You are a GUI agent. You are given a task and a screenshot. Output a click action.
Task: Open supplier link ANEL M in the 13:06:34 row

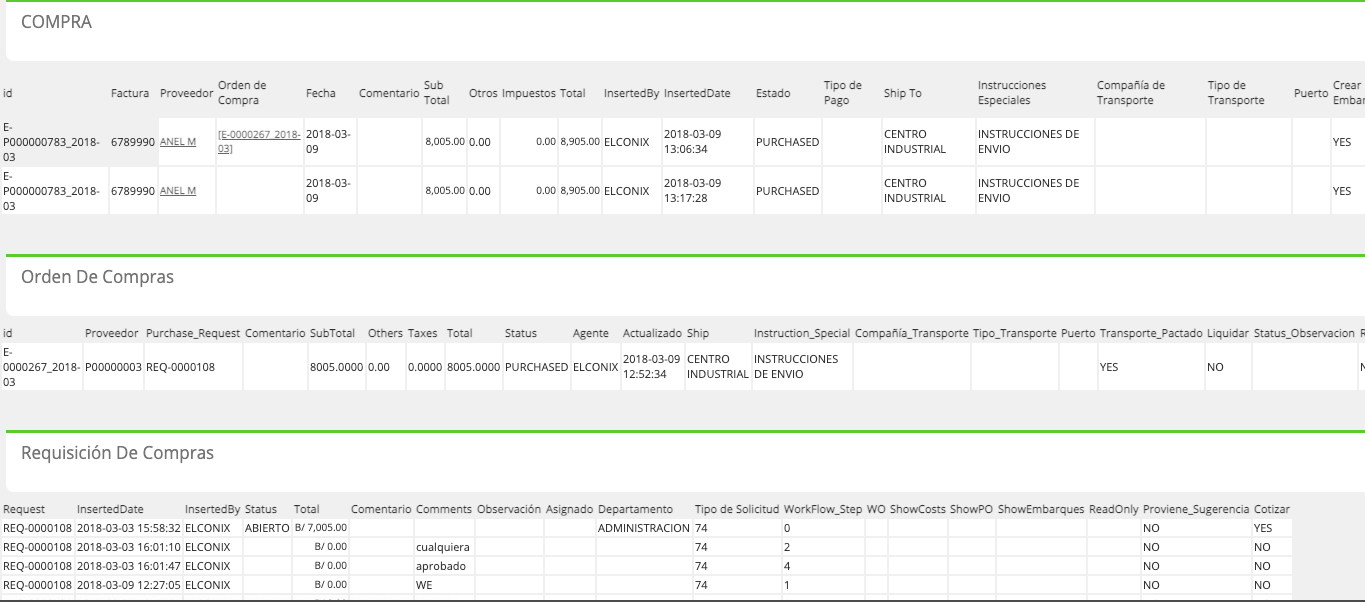pos(178,142)
